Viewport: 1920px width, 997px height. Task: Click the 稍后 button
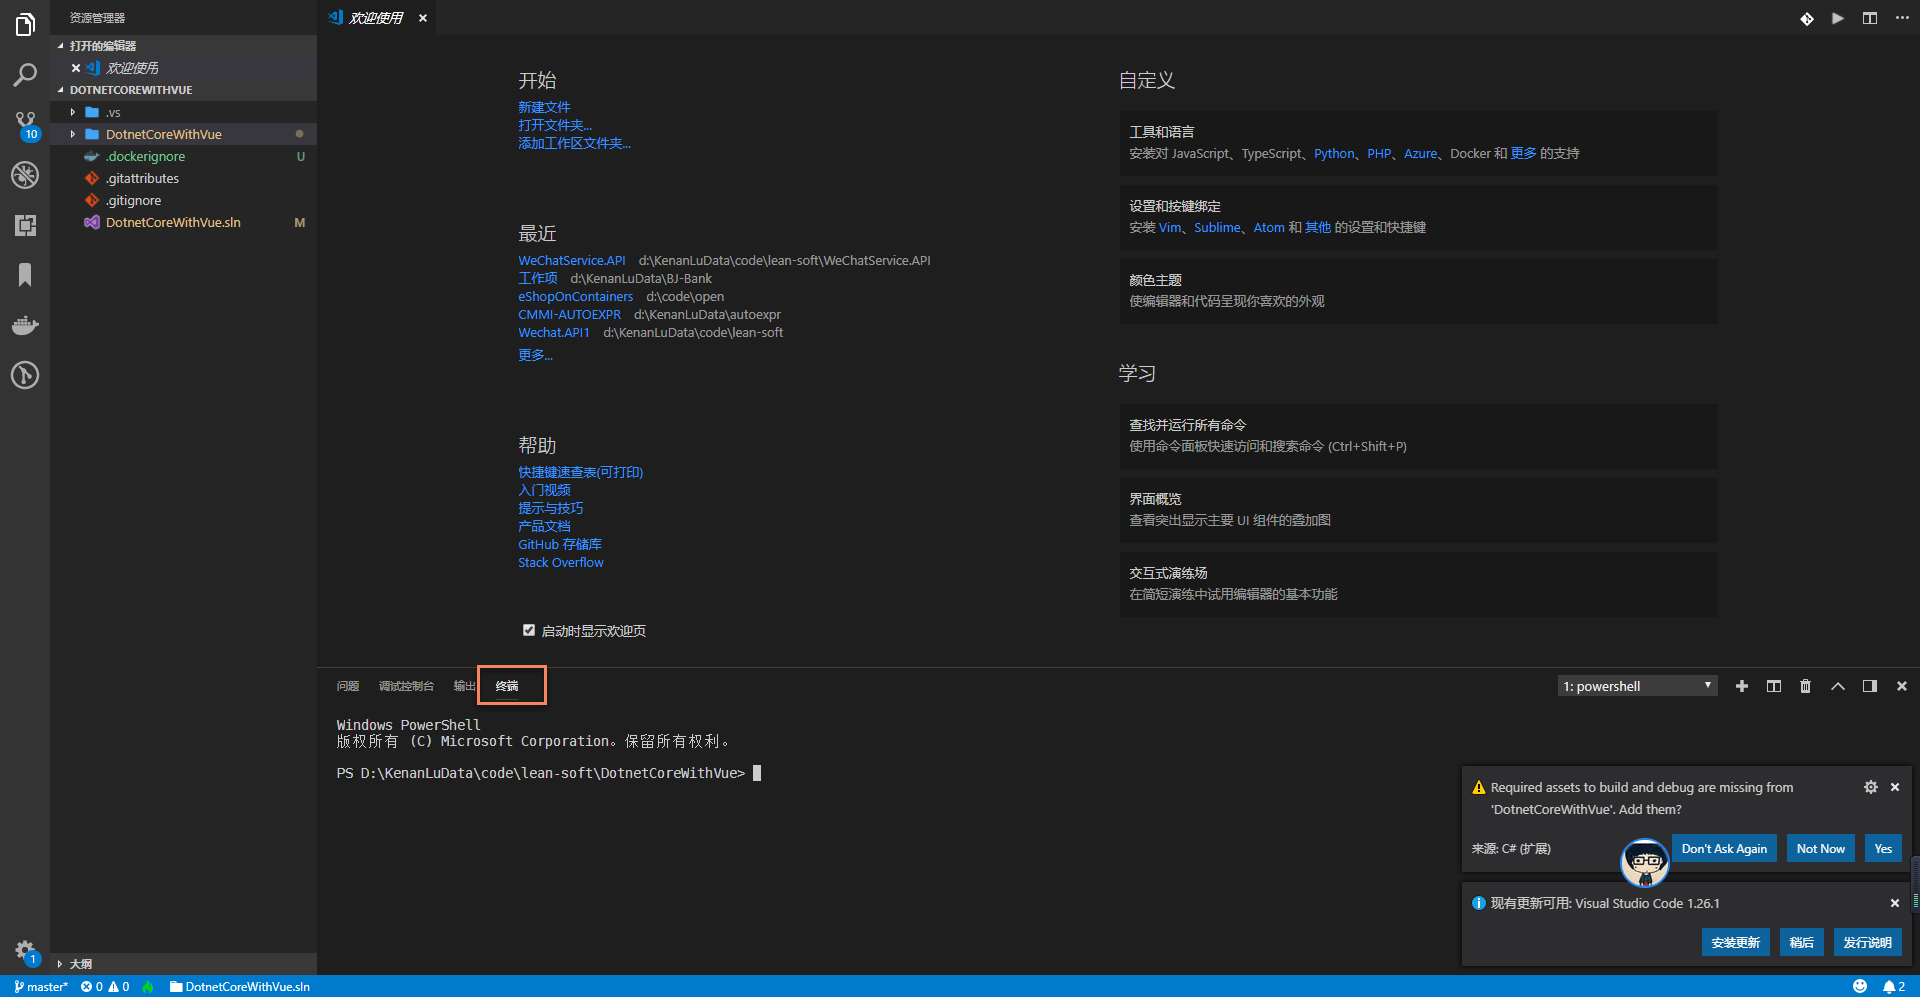[1801, 942]
